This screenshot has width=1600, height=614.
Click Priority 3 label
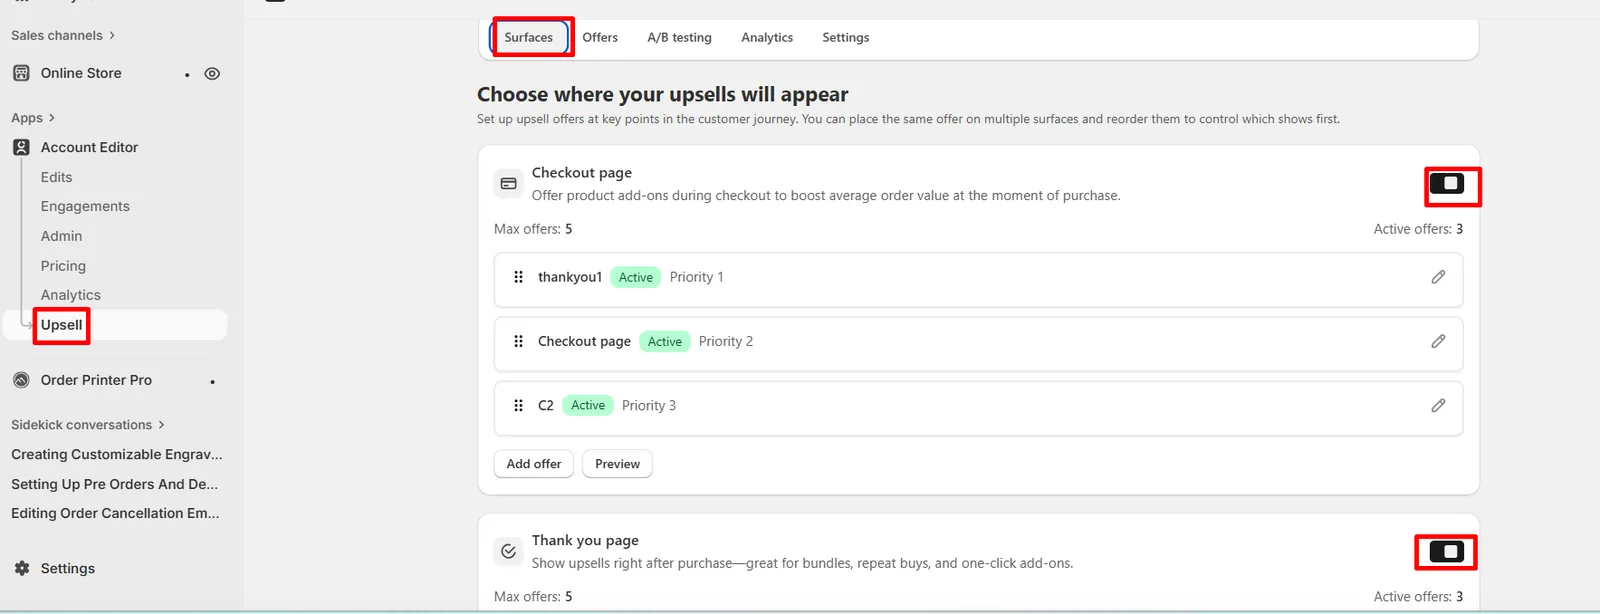649,405
